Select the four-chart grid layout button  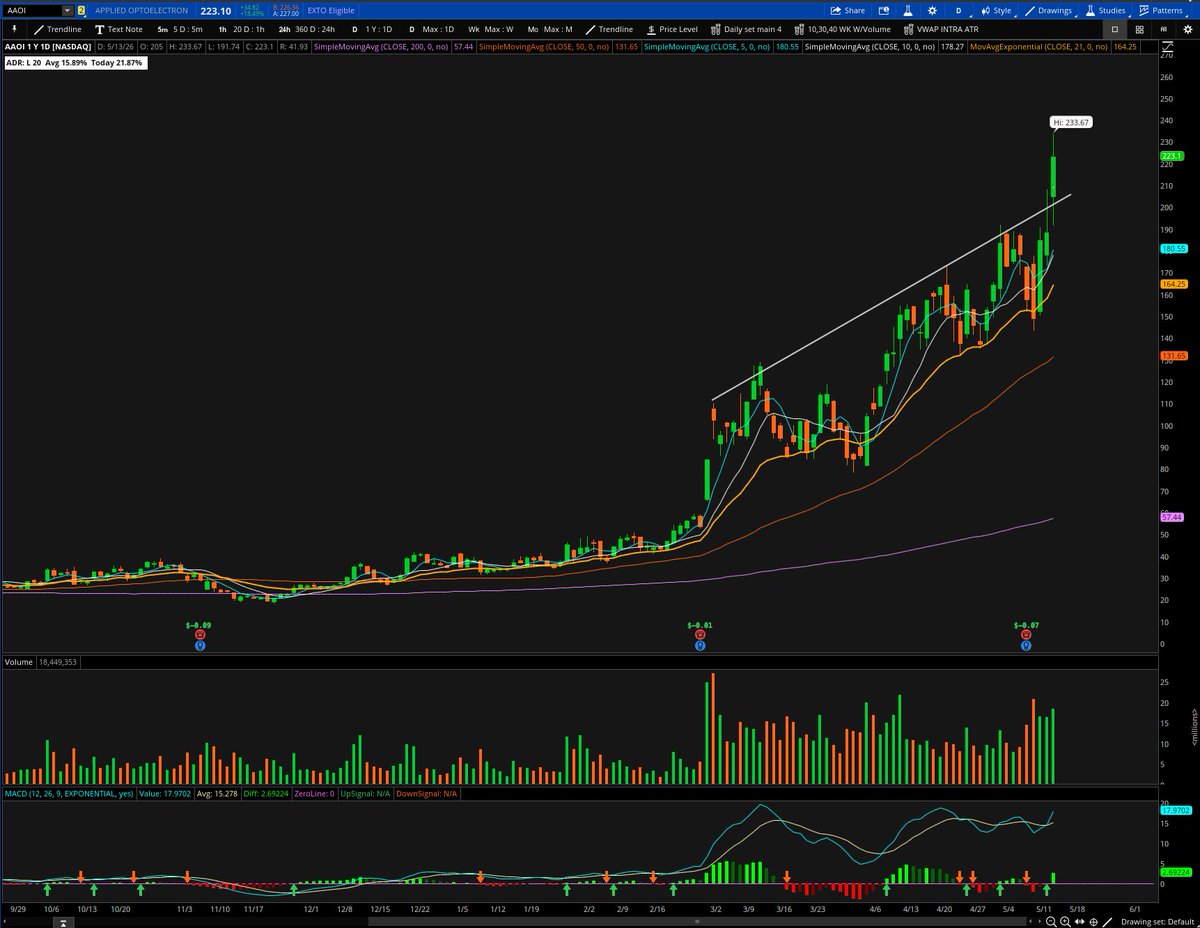coord(1140,29)
